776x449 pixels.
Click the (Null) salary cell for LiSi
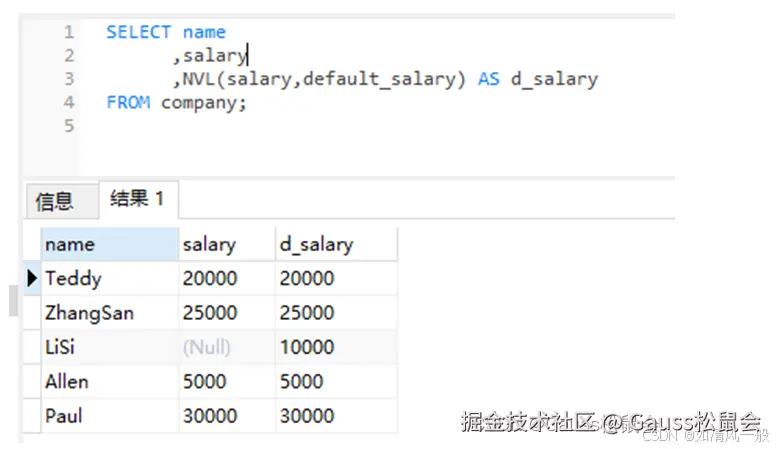pos(227,347)
